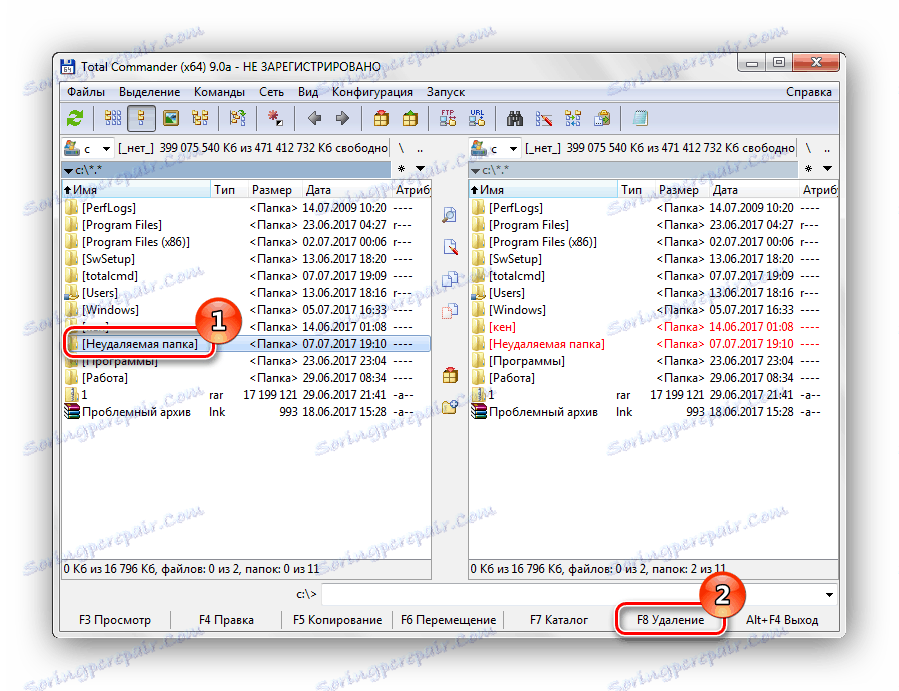Open the Notepad toolbar icon
Image resolution: width=899 pixels, height=691 pixels.
pos(640,118)
